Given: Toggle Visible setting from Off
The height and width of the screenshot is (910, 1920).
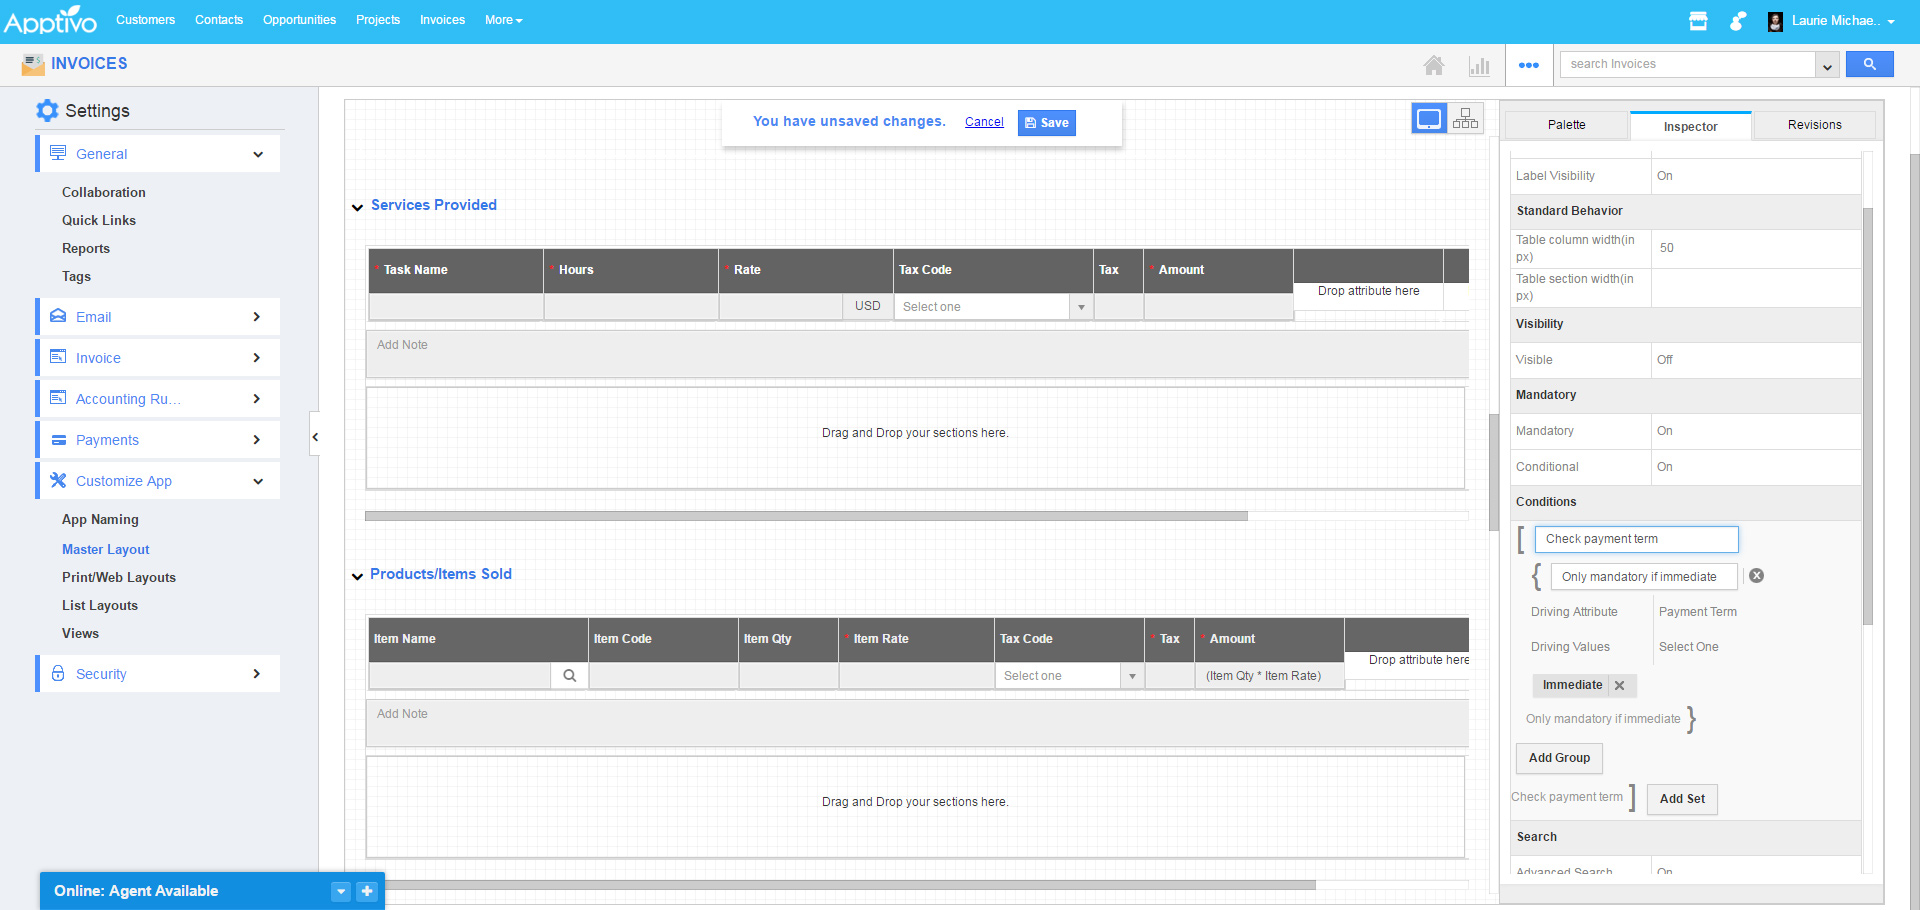Looking at the screenshot, I should click(1664, 360).
